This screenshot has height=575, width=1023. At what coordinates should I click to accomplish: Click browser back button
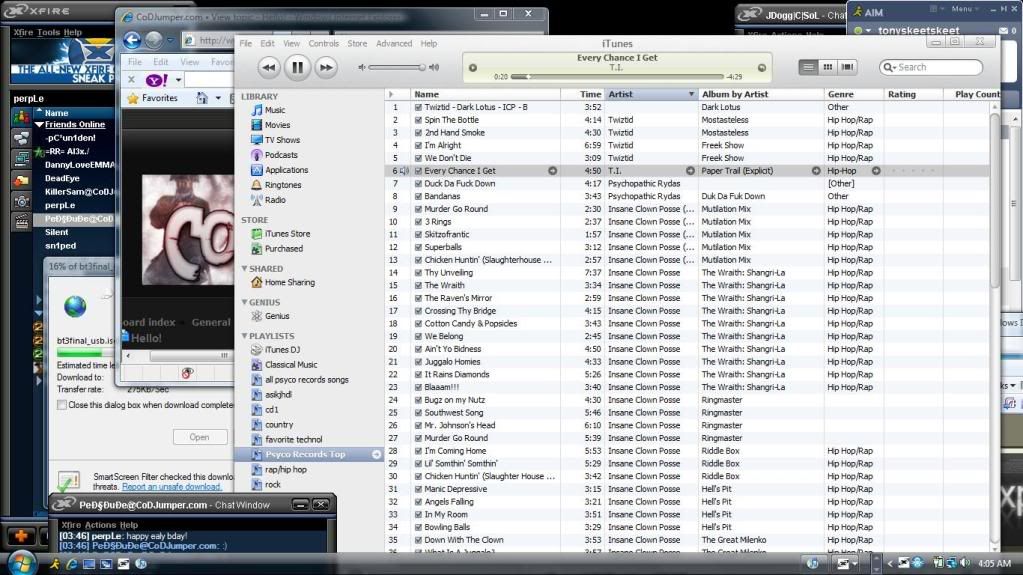coord(132,40)
